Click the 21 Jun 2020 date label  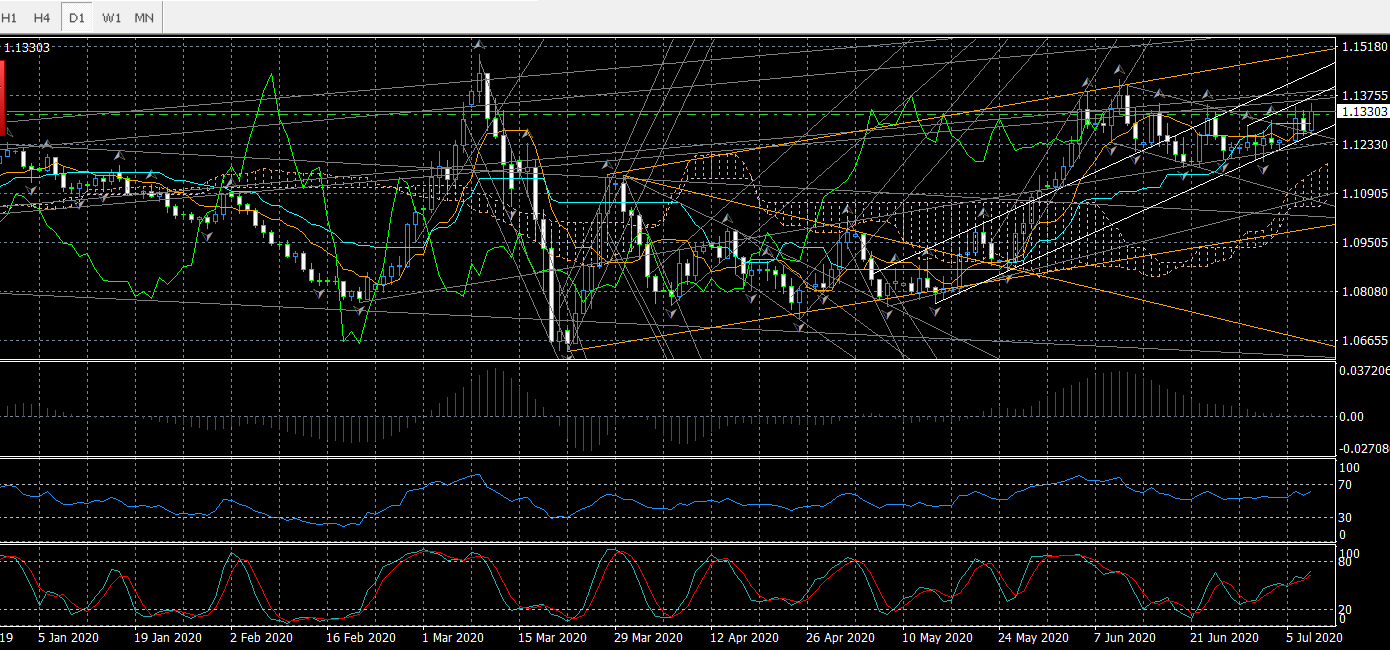tap(1224, 637)
